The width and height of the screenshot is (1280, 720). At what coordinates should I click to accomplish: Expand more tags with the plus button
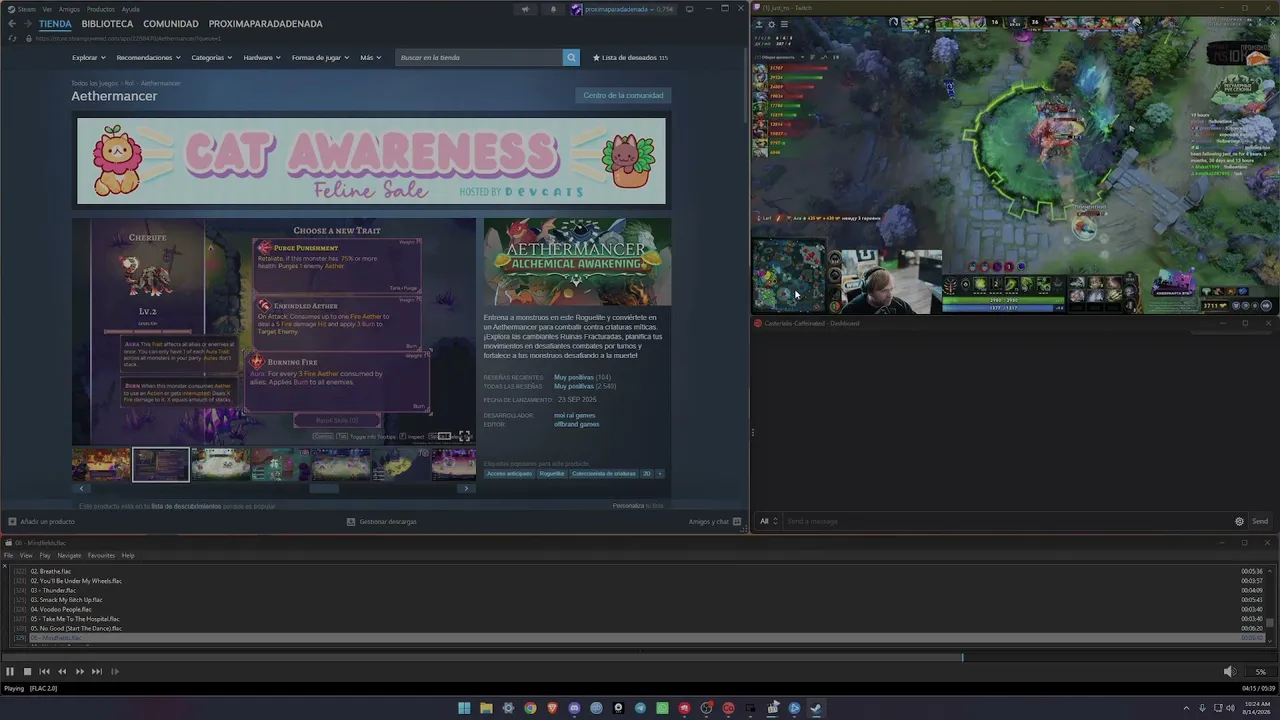tap(659, 473)
